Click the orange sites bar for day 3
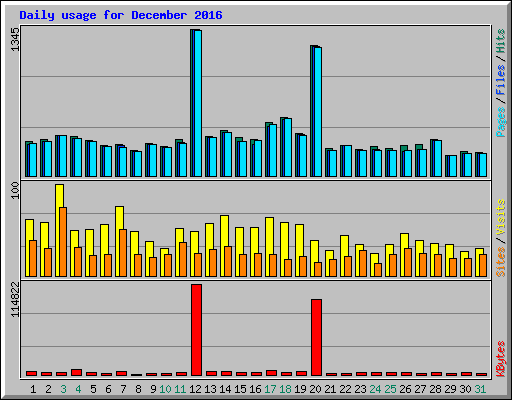512x400 pixels. 63,242
